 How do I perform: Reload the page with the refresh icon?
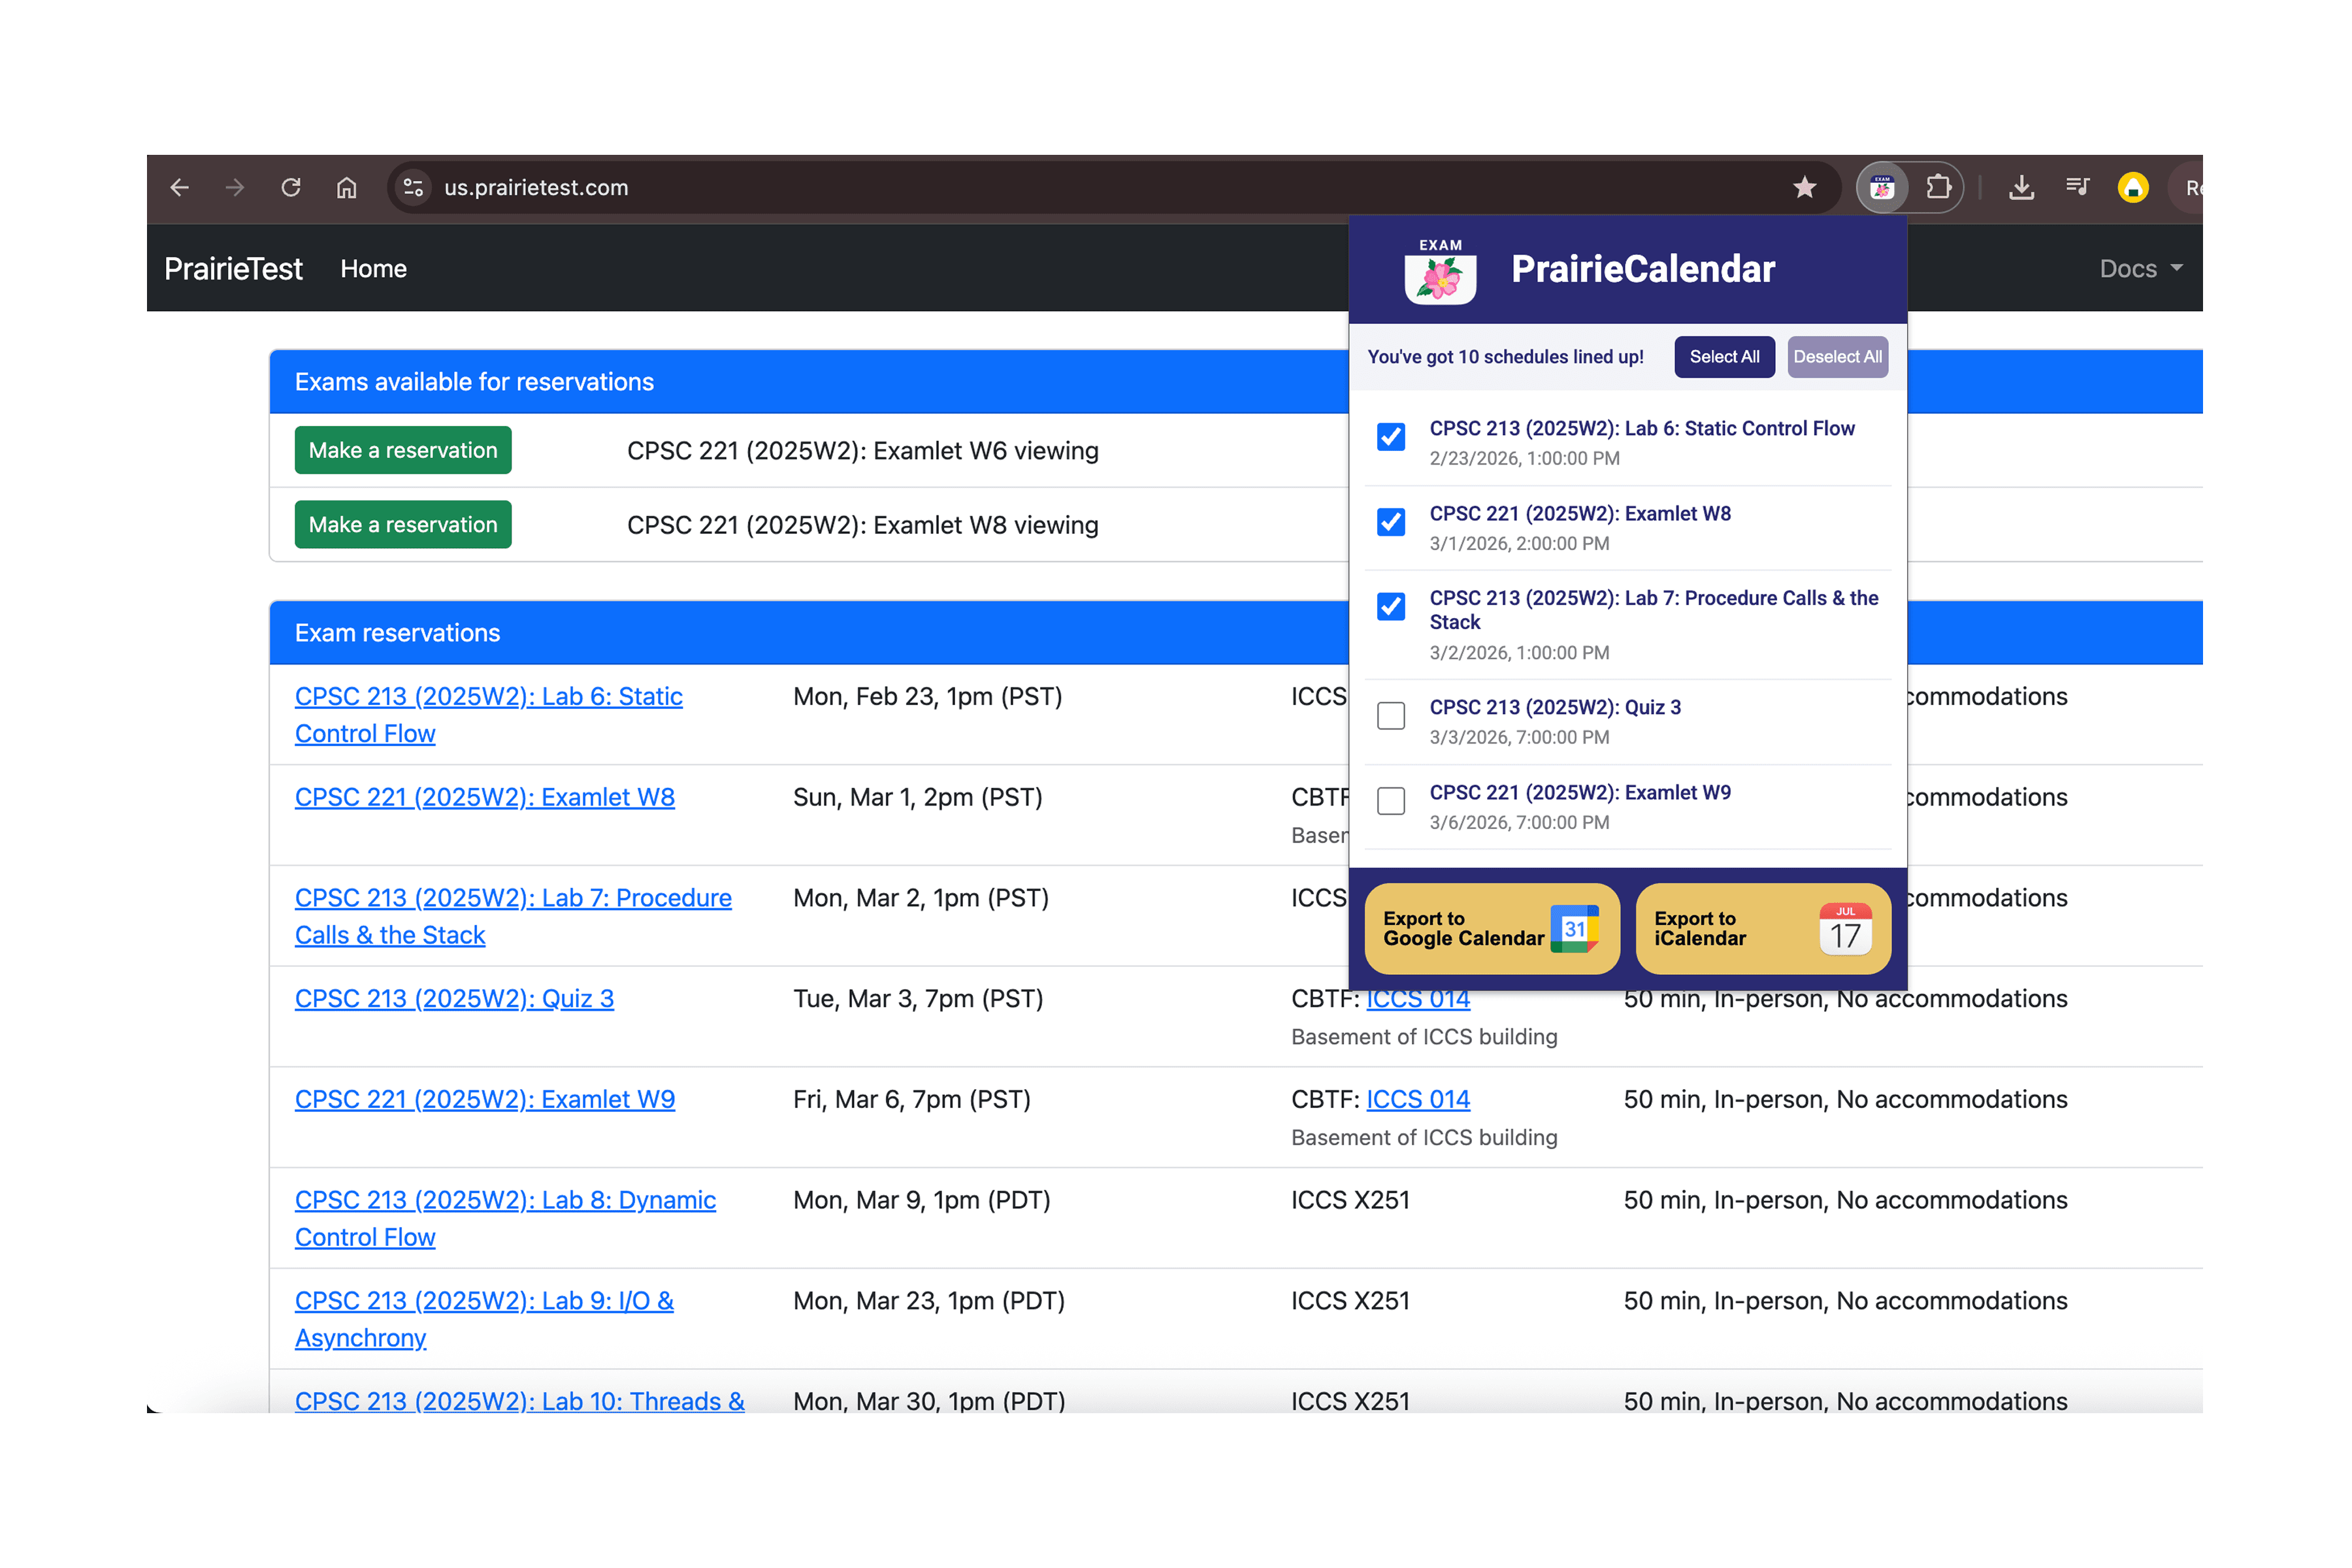(x=291, y=188)
